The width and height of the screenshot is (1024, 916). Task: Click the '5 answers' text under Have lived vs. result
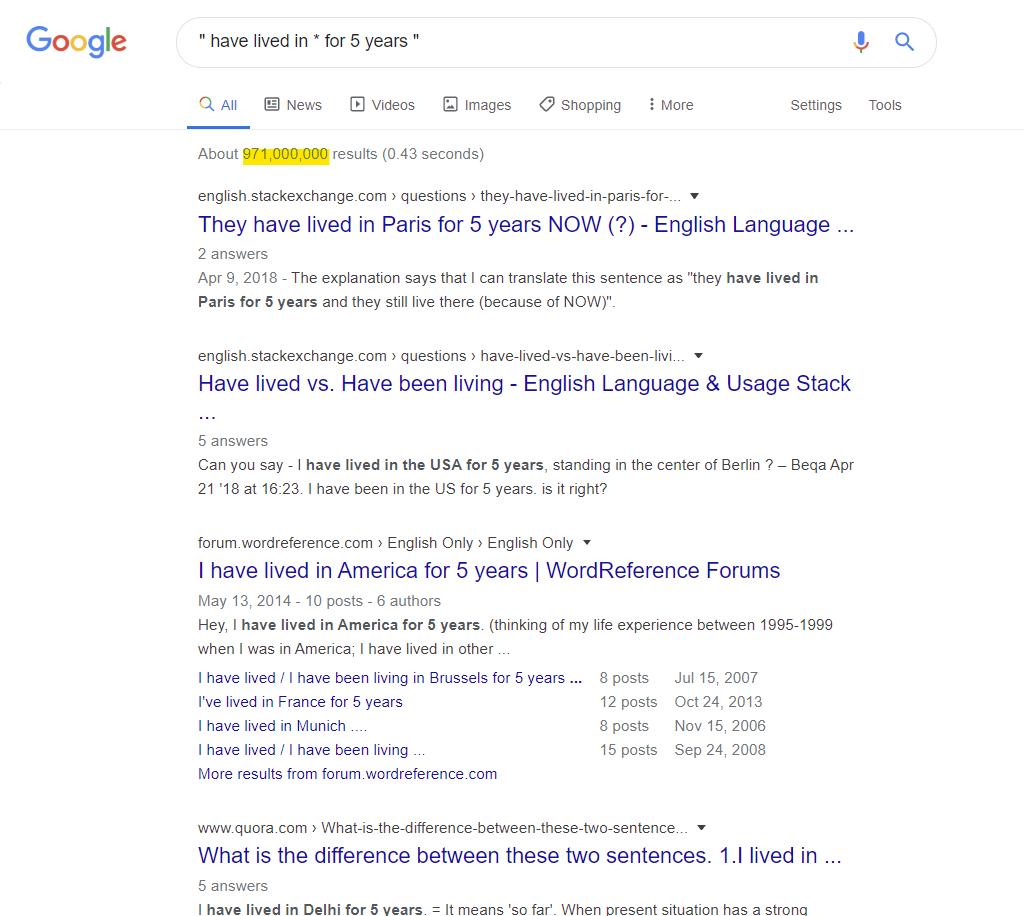point(232,441)
